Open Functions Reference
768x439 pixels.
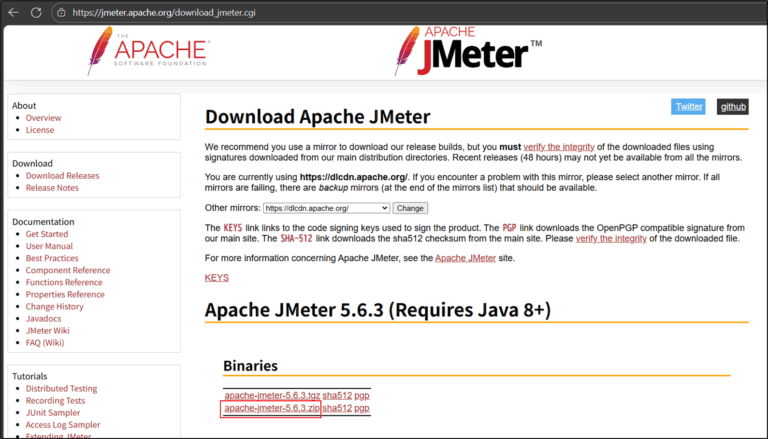[x=64, y=282]
